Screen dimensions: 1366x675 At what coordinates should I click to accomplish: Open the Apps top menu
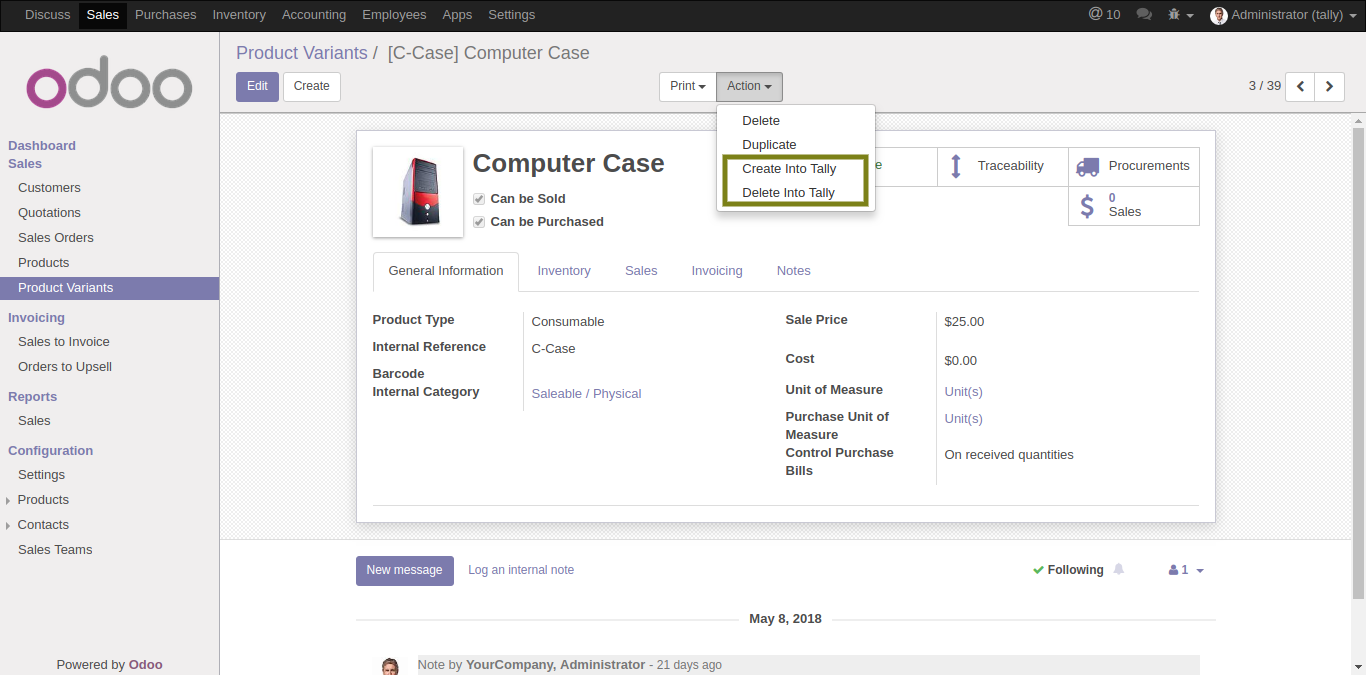pyautogui.click(x=457, y=15)
